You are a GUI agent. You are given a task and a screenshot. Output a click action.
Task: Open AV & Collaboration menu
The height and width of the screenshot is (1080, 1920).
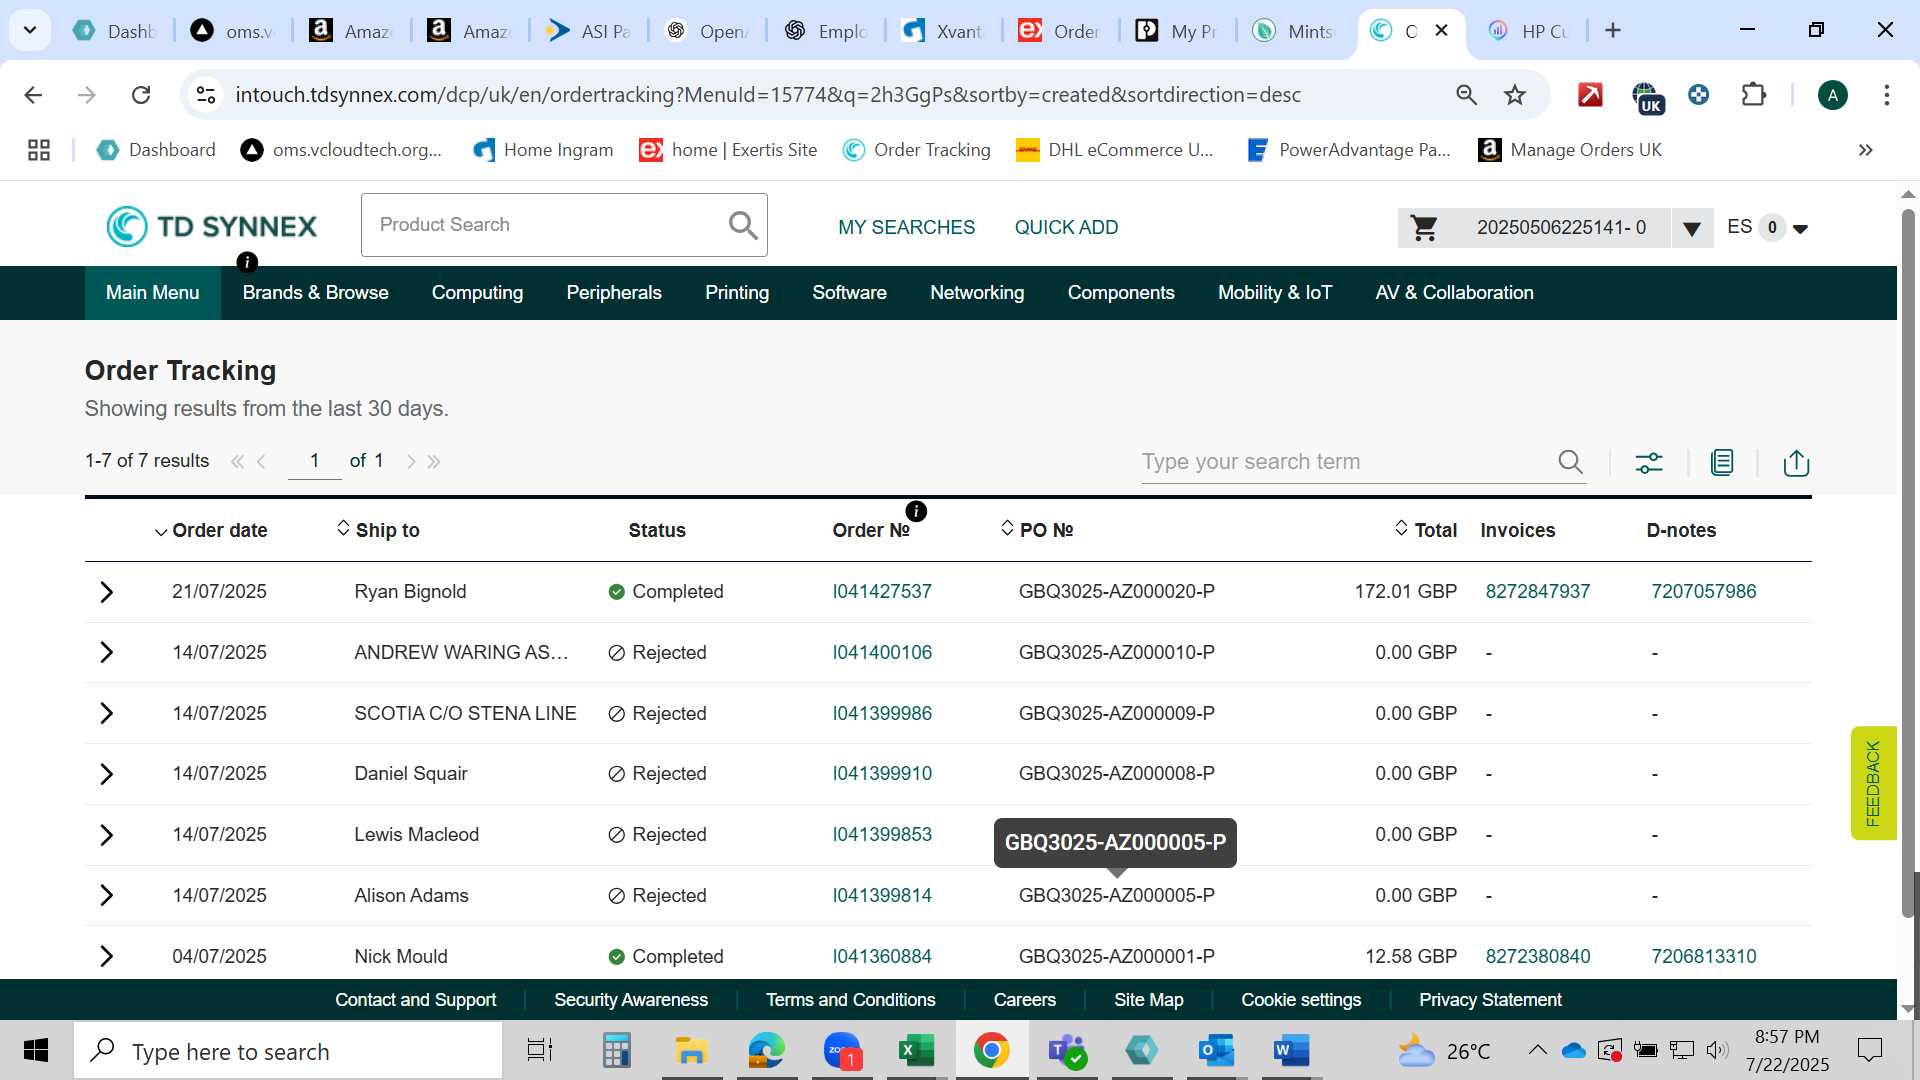click(x=1454, y=293)
